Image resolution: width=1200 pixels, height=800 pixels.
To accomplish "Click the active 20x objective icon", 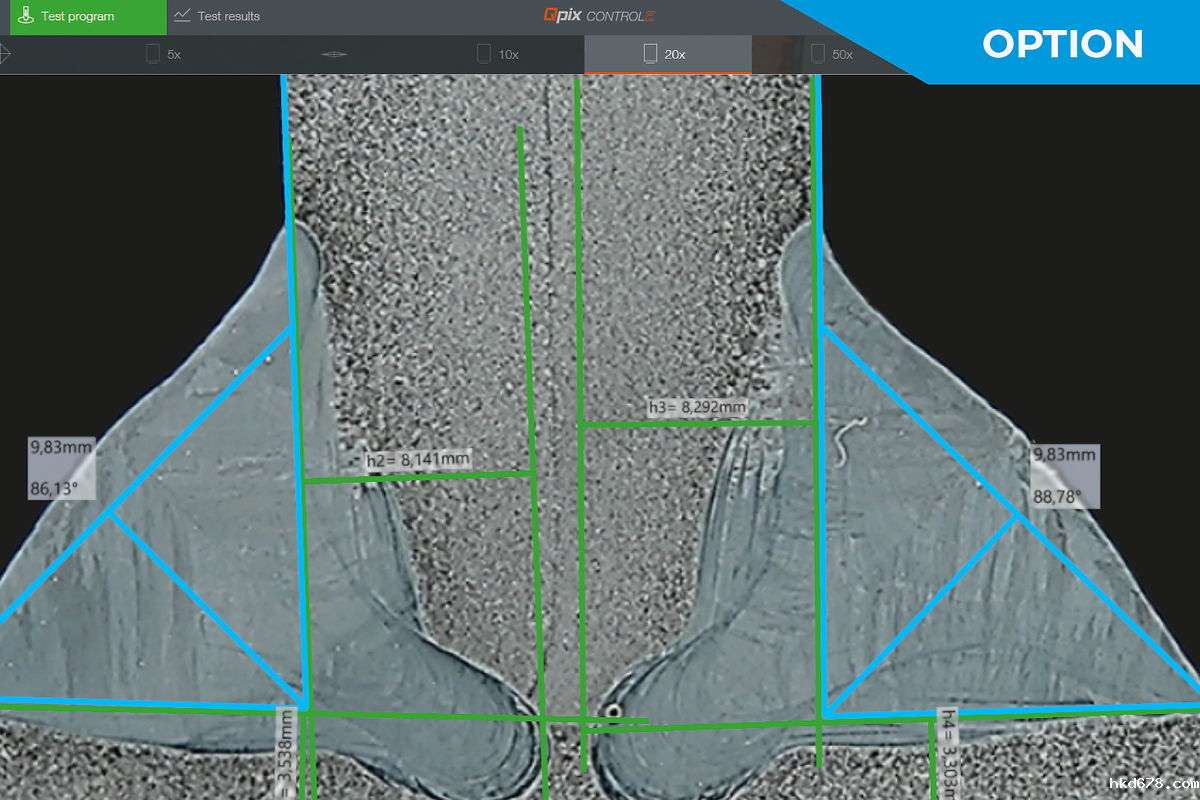I will coord(650,54).
